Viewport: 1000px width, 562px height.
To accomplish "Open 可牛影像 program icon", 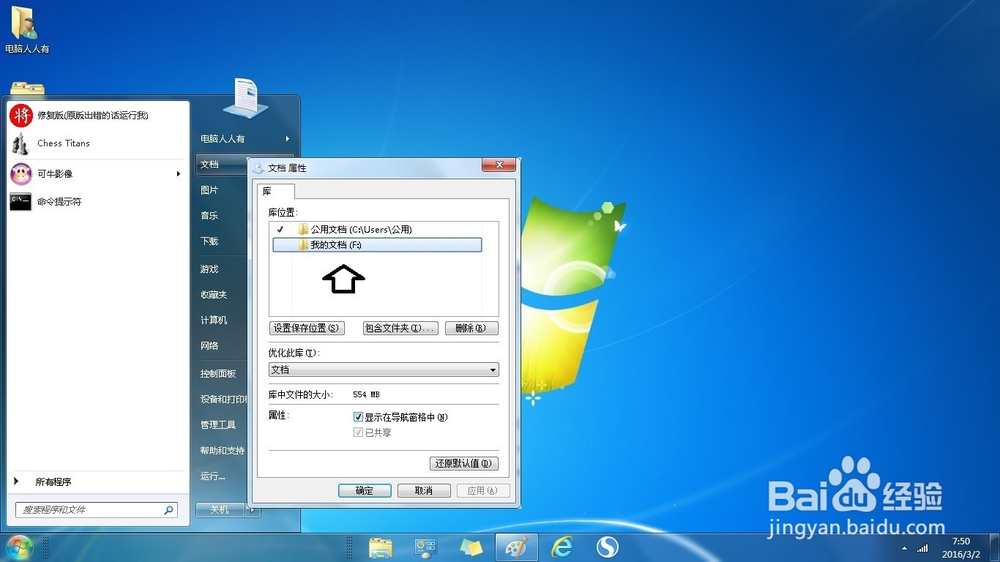I will pos(21,174).
